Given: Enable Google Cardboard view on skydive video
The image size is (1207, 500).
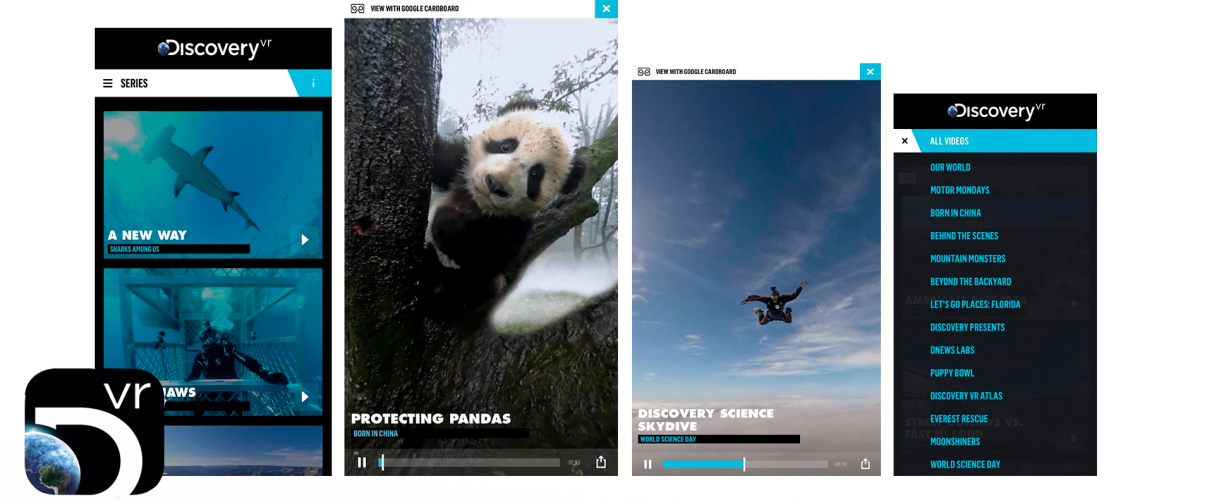Looking at the screenshot, I should click(x=687, y=72).
